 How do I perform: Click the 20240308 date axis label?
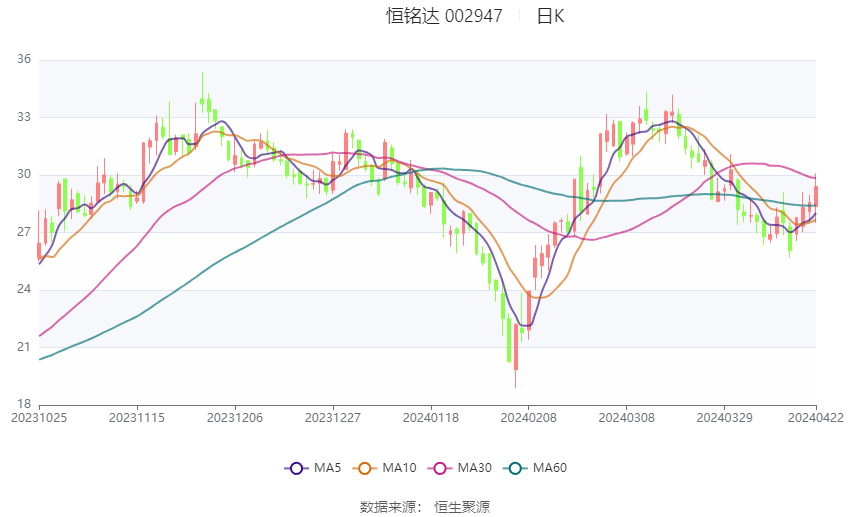pyautogui.click(x=626, y=418)
